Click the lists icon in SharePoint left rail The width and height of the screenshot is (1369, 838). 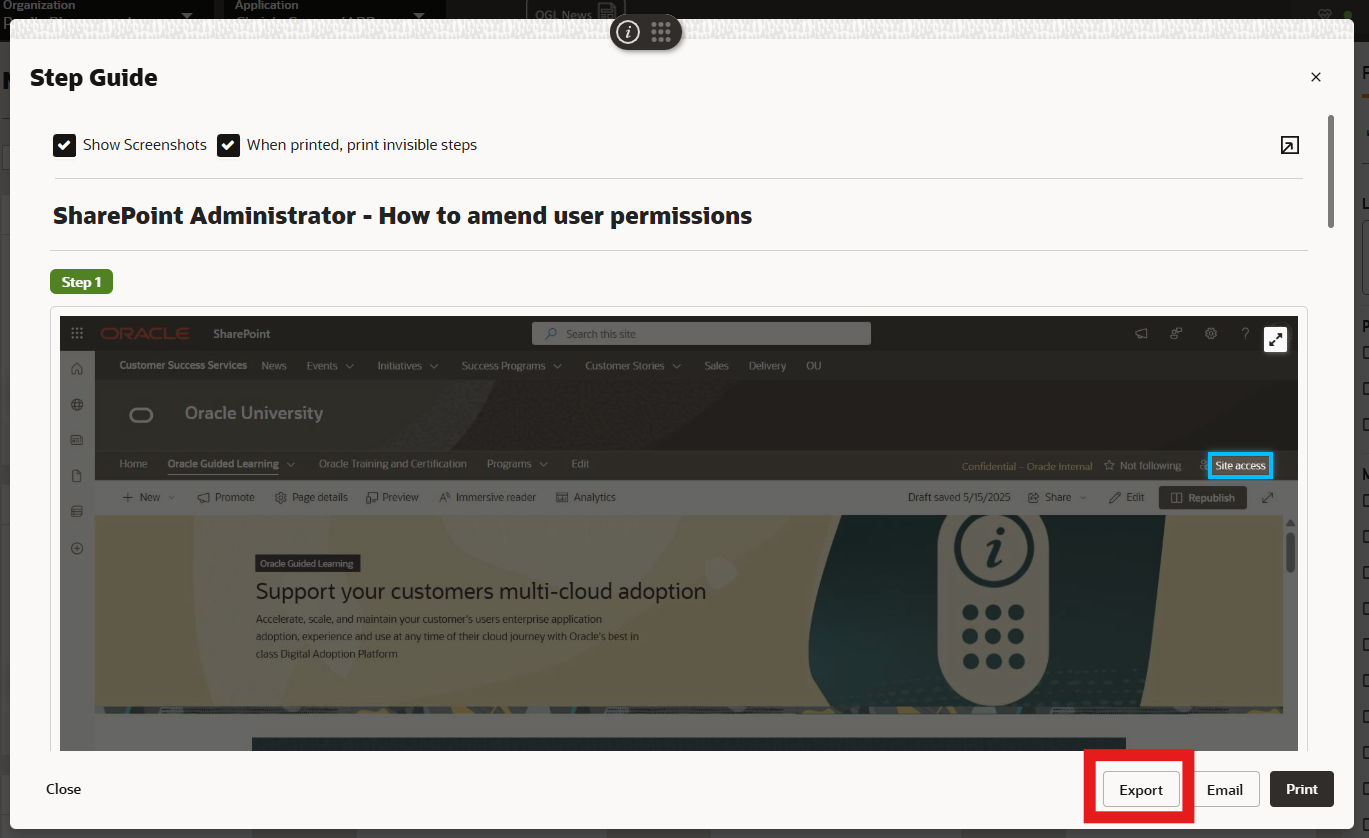[77, 512]
